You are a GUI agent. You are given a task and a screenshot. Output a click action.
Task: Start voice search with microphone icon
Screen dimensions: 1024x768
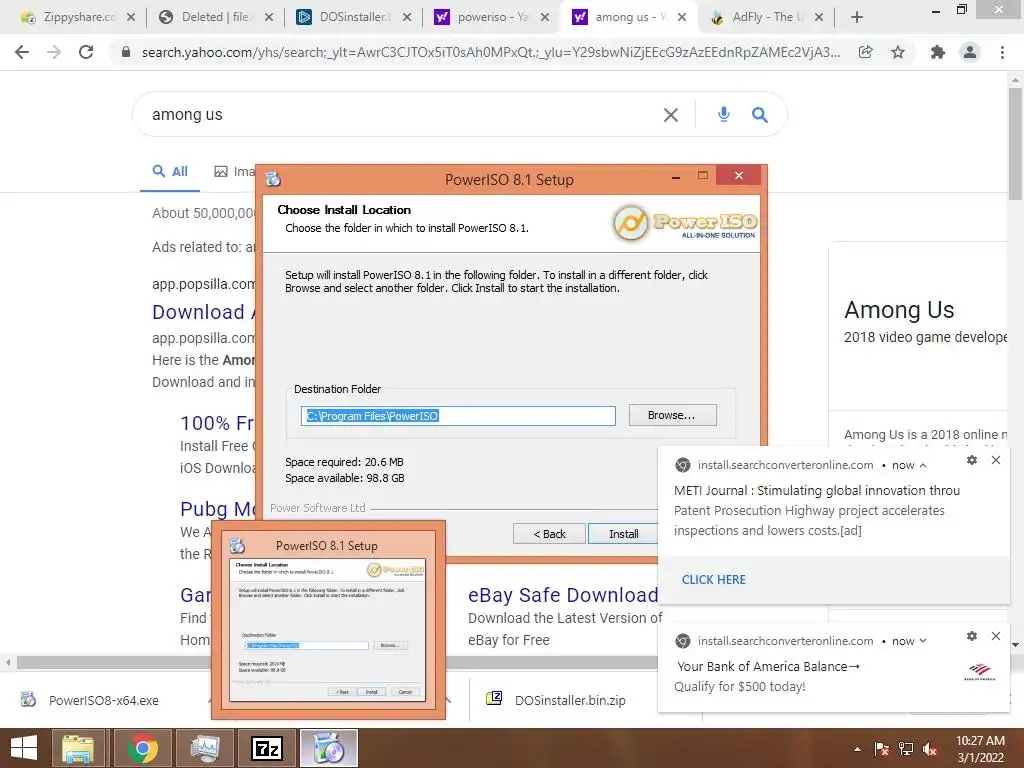point(724,115)
